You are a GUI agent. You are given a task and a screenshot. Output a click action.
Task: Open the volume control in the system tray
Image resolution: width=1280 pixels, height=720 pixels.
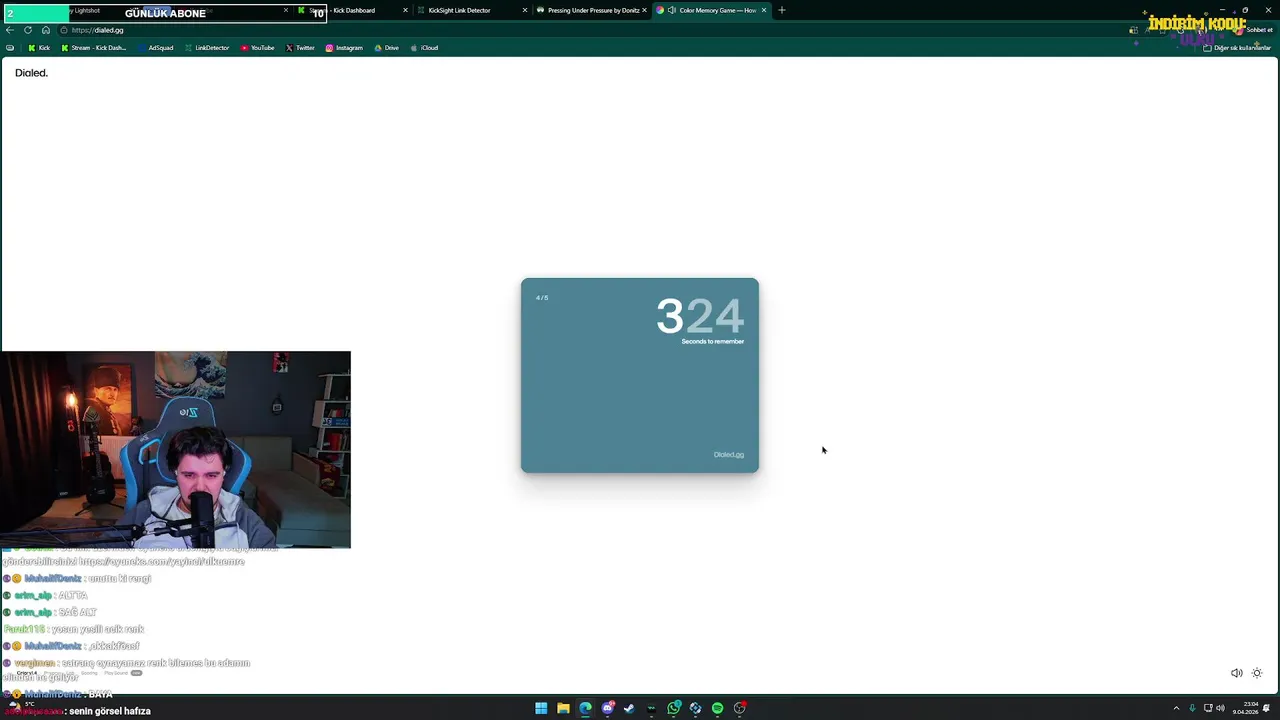tap(1220, 708)
